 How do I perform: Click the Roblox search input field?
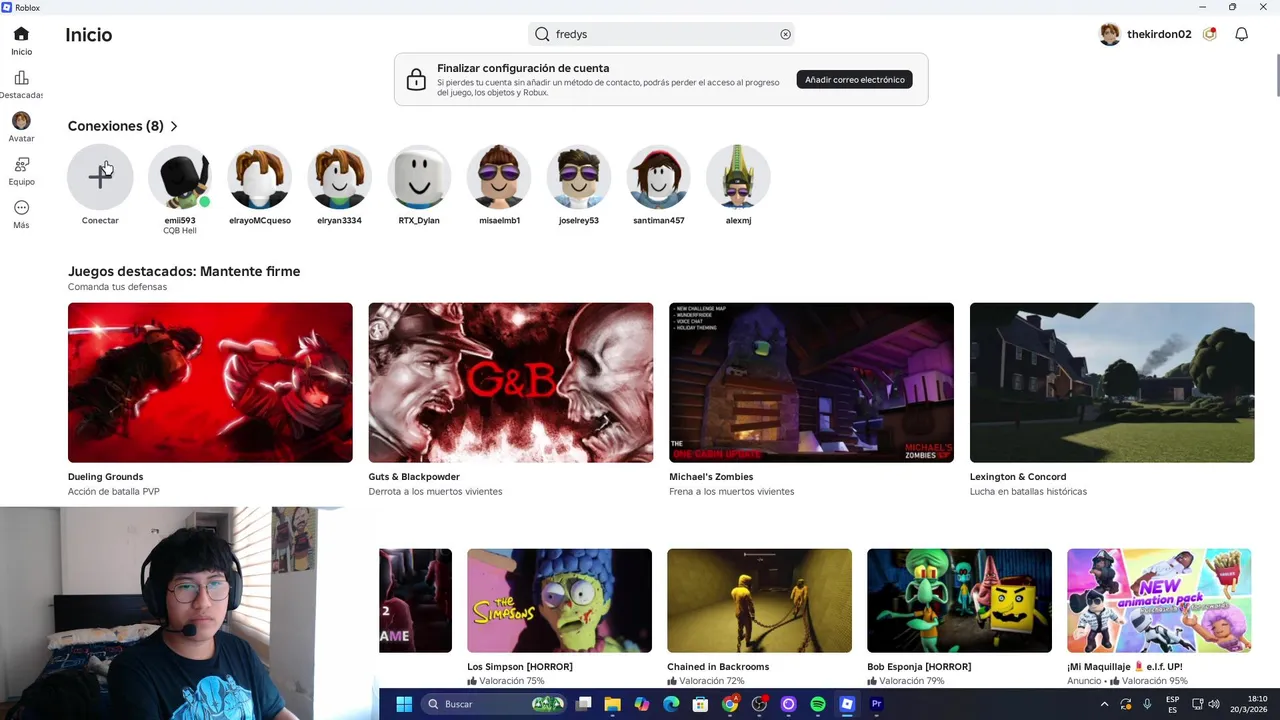click(x=661, y=34)
